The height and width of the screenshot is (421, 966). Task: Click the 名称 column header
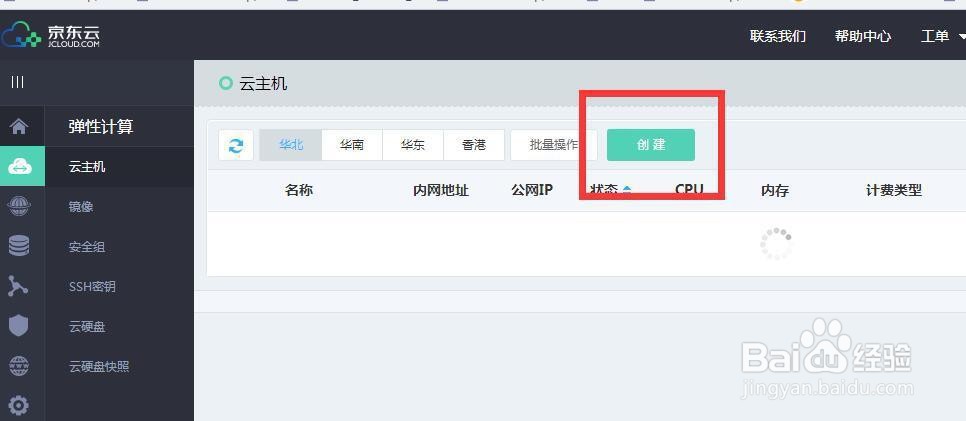pyautogui.click(x=299, y=190)
